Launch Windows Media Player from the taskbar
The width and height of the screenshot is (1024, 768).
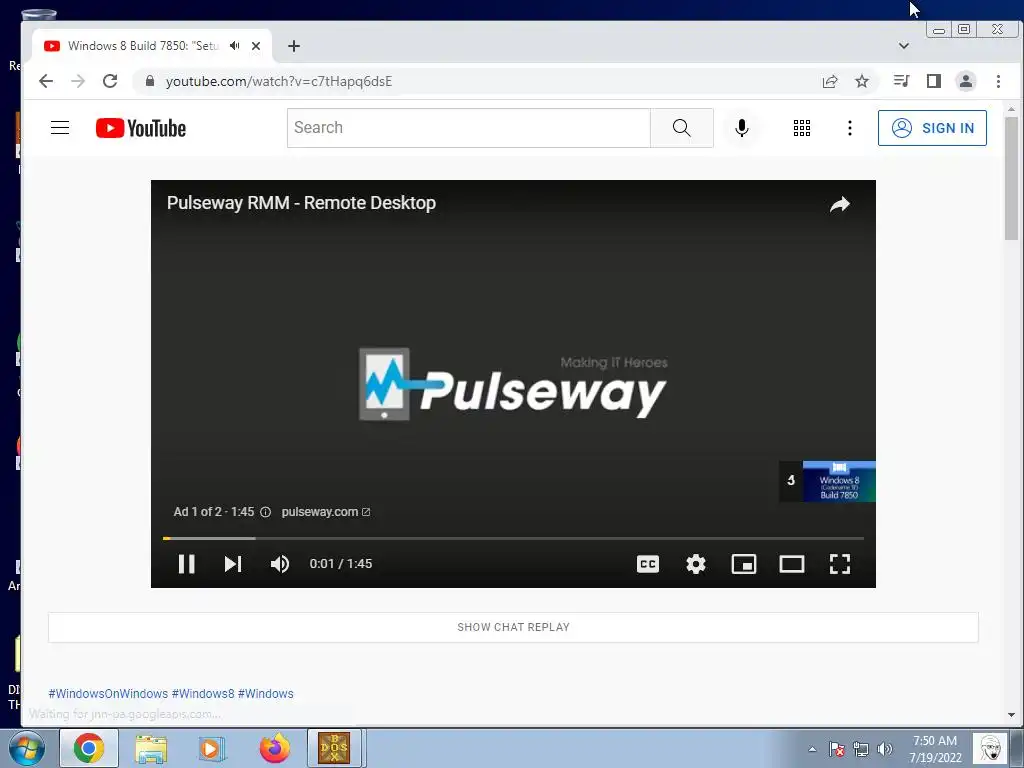pos(211,748)
